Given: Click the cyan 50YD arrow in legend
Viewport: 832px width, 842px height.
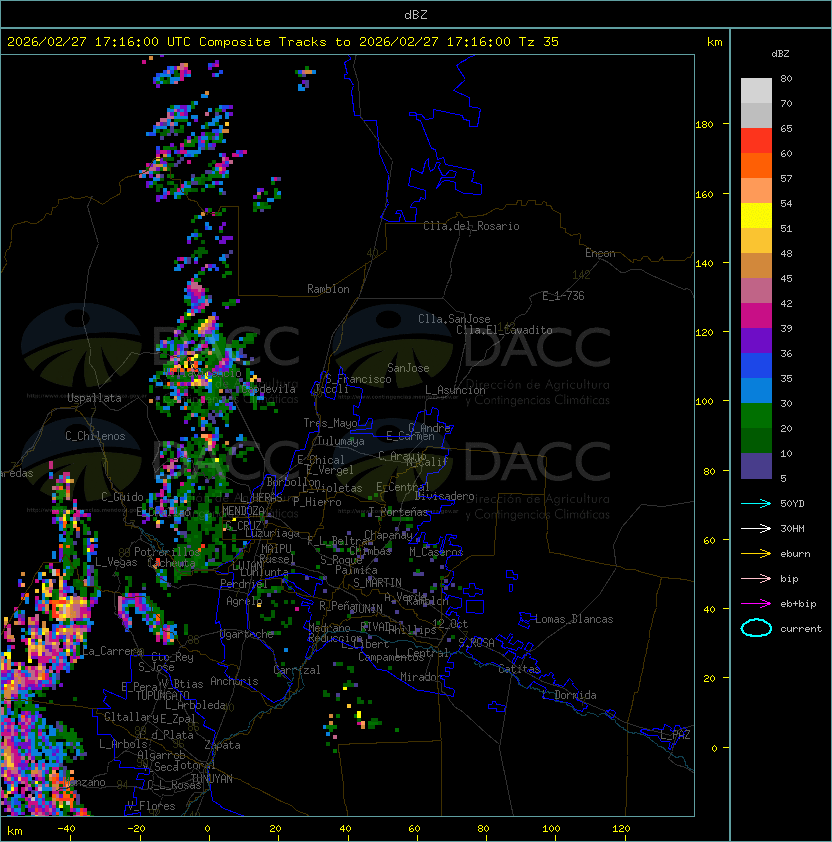Looking at the screenshot, I should click(756, 503).
